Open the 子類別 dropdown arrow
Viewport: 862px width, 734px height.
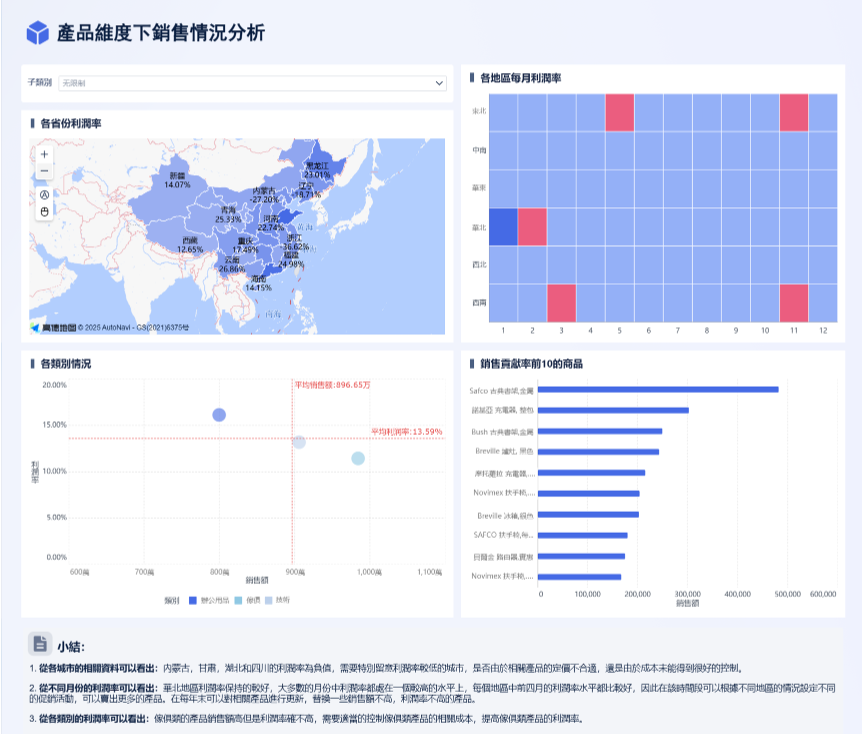[439, 83]
